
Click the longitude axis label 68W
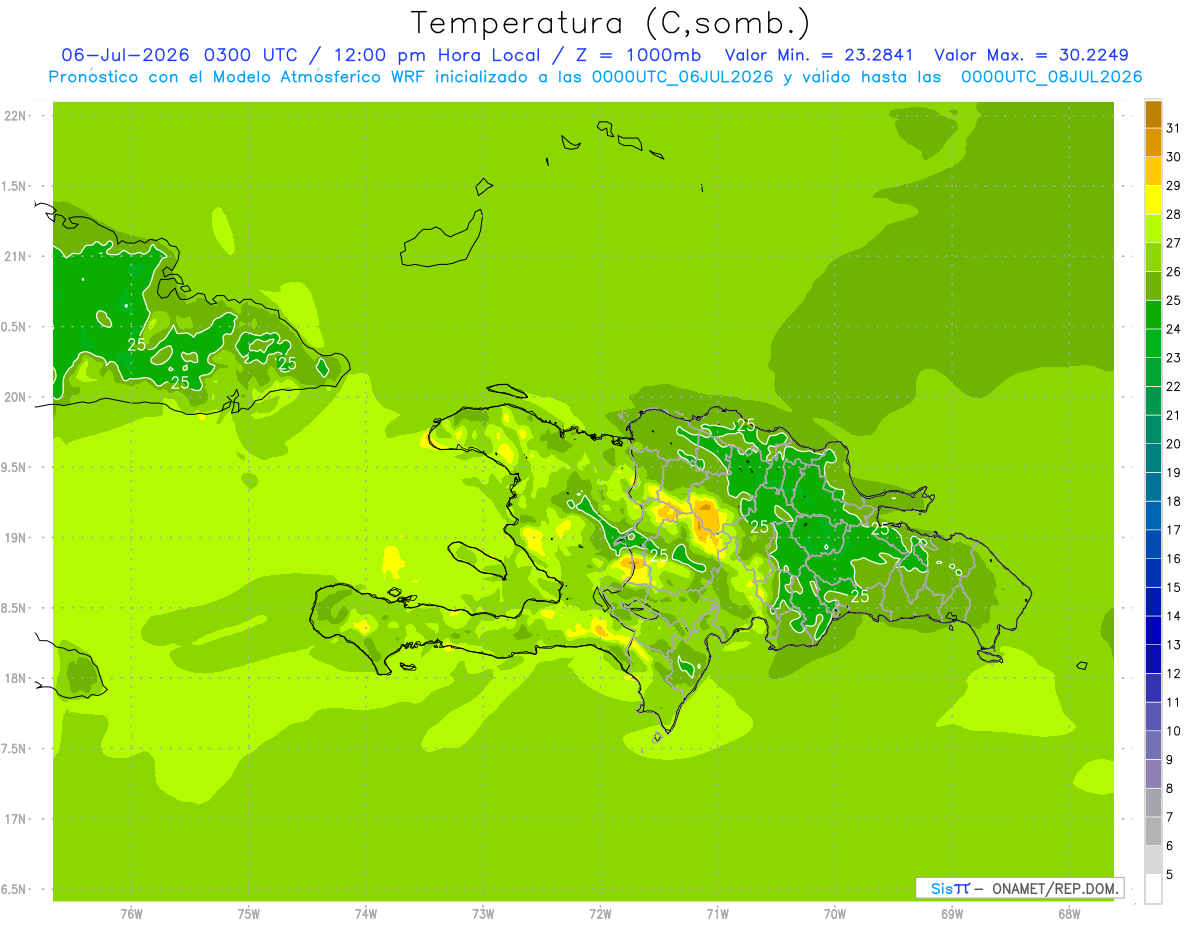tap(1069, 914)
